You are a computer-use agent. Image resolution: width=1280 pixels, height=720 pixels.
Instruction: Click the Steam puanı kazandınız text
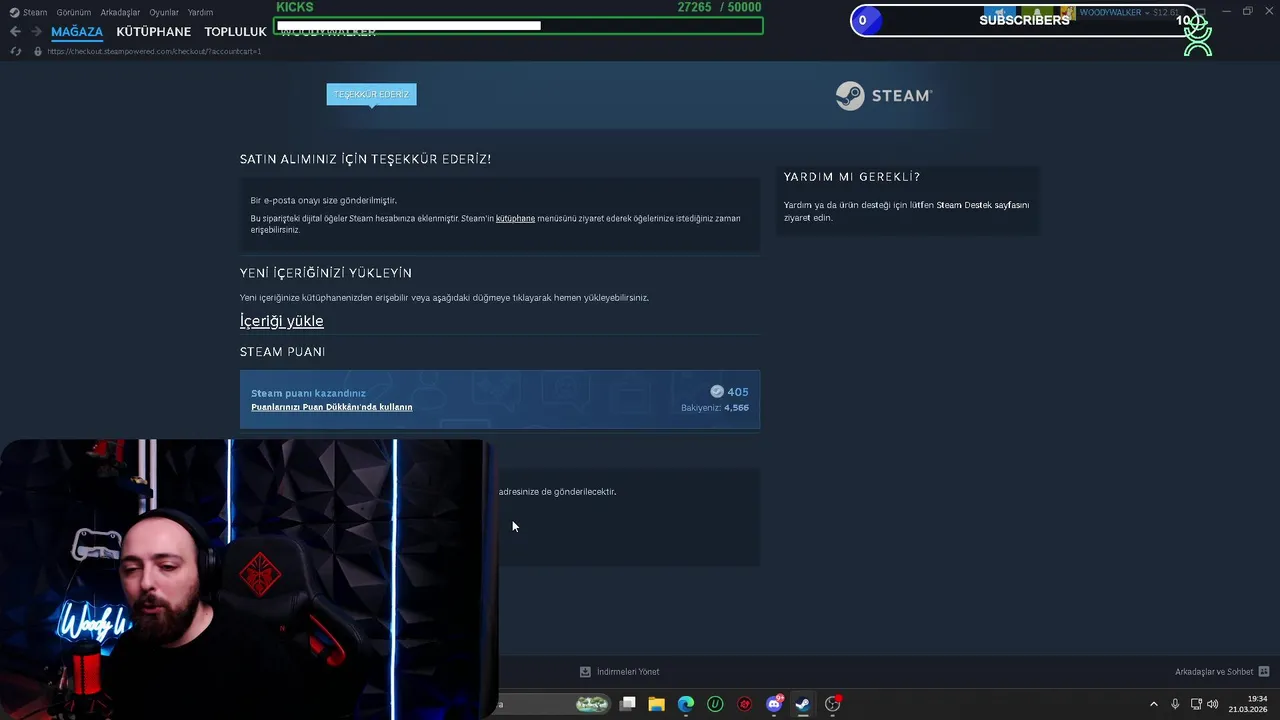coord(308,393)
